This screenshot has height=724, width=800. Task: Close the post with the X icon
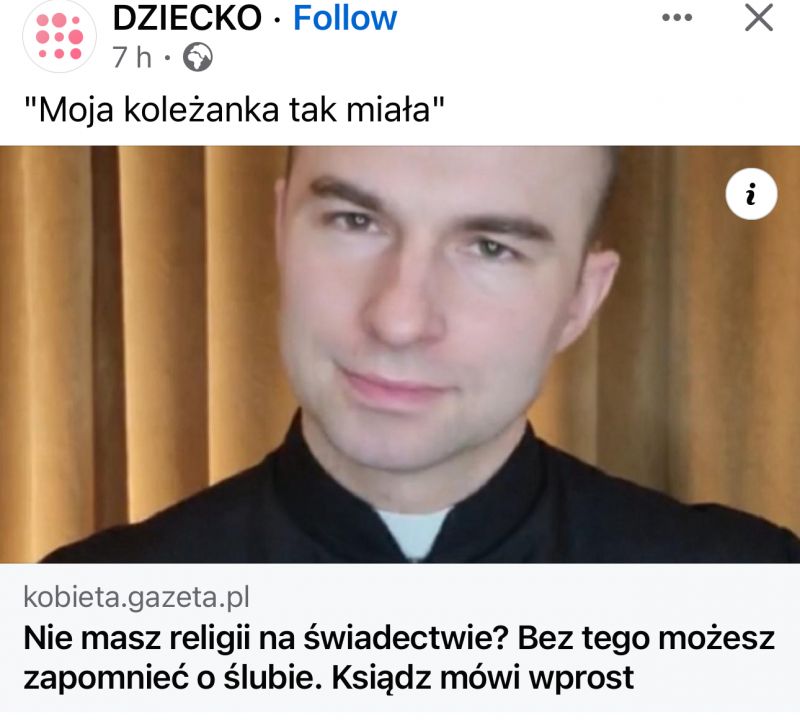coord(759,18)
